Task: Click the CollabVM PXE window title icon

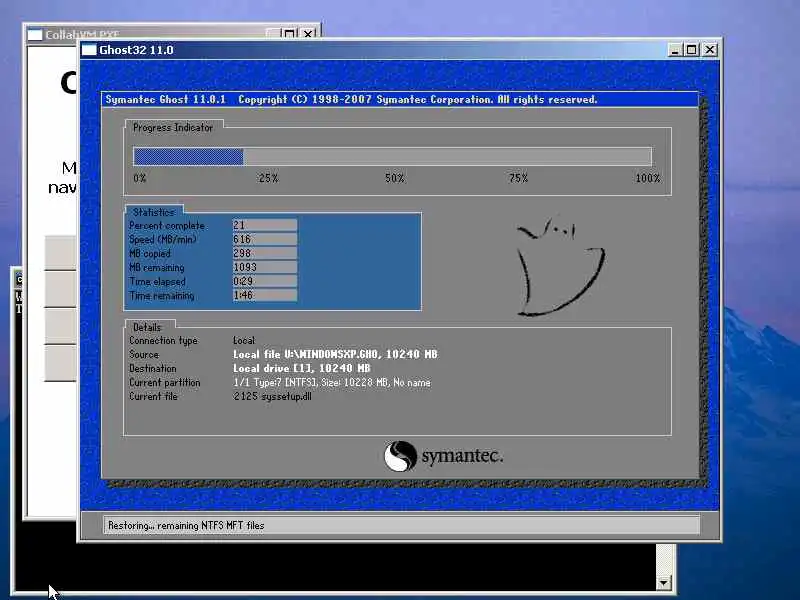Action: click(x=35, y=35)
